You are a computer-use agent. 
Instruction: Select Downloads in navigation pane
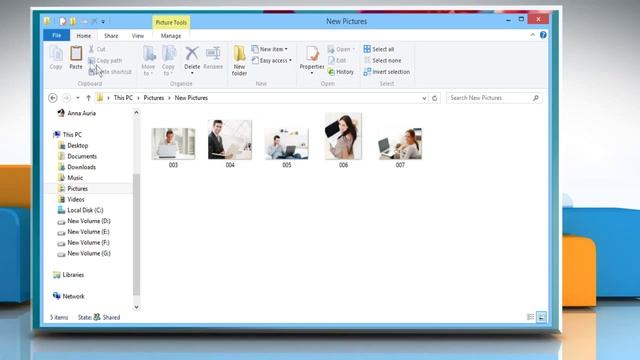tap(81, 167)
